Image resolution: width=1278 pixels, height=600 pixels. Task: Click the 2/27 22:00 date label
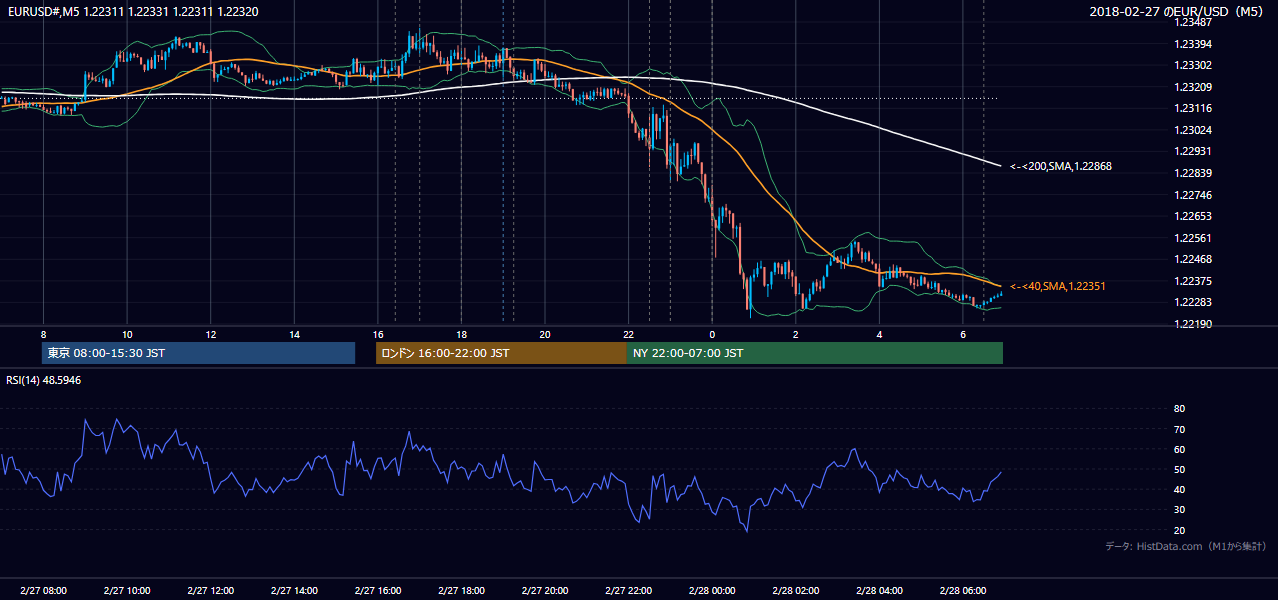tap(628, 590)
